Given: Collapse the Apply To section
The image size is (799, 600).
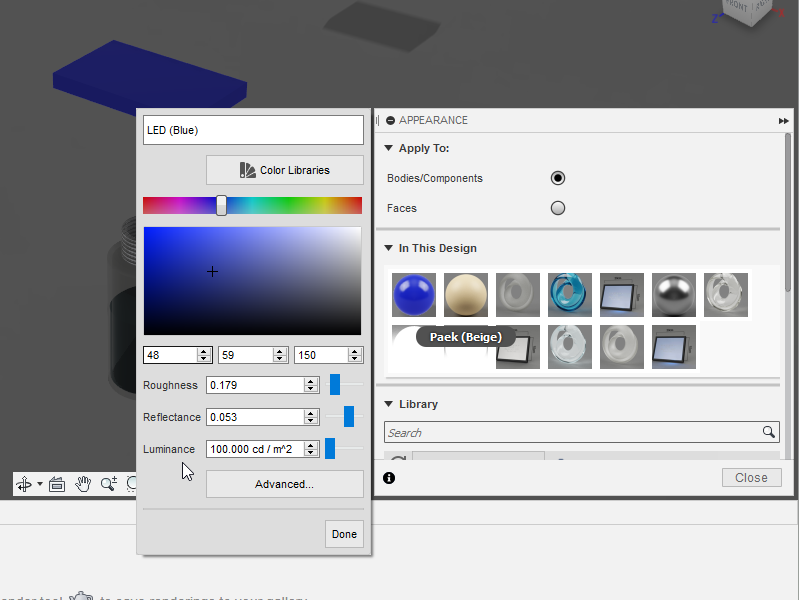Looking at the screenshot, I should tap(388, 148).
